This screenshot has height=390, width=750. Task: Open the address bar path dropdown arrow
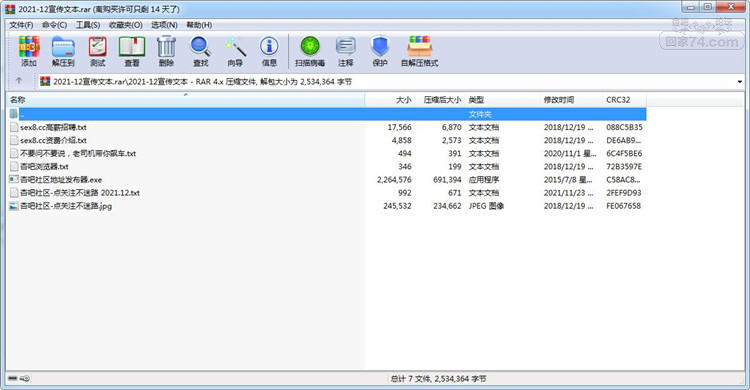(x=739, y=81)
